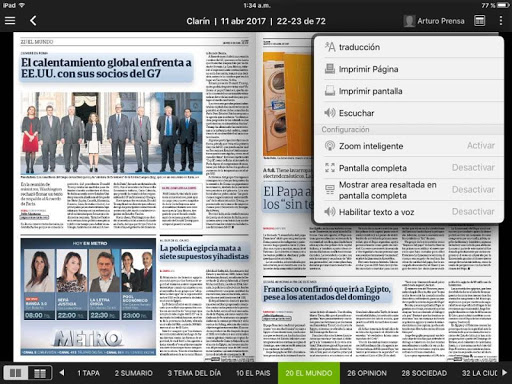The image size is (512, 384).
Task: Open the hamburger menu
Action: pos(10,21)
